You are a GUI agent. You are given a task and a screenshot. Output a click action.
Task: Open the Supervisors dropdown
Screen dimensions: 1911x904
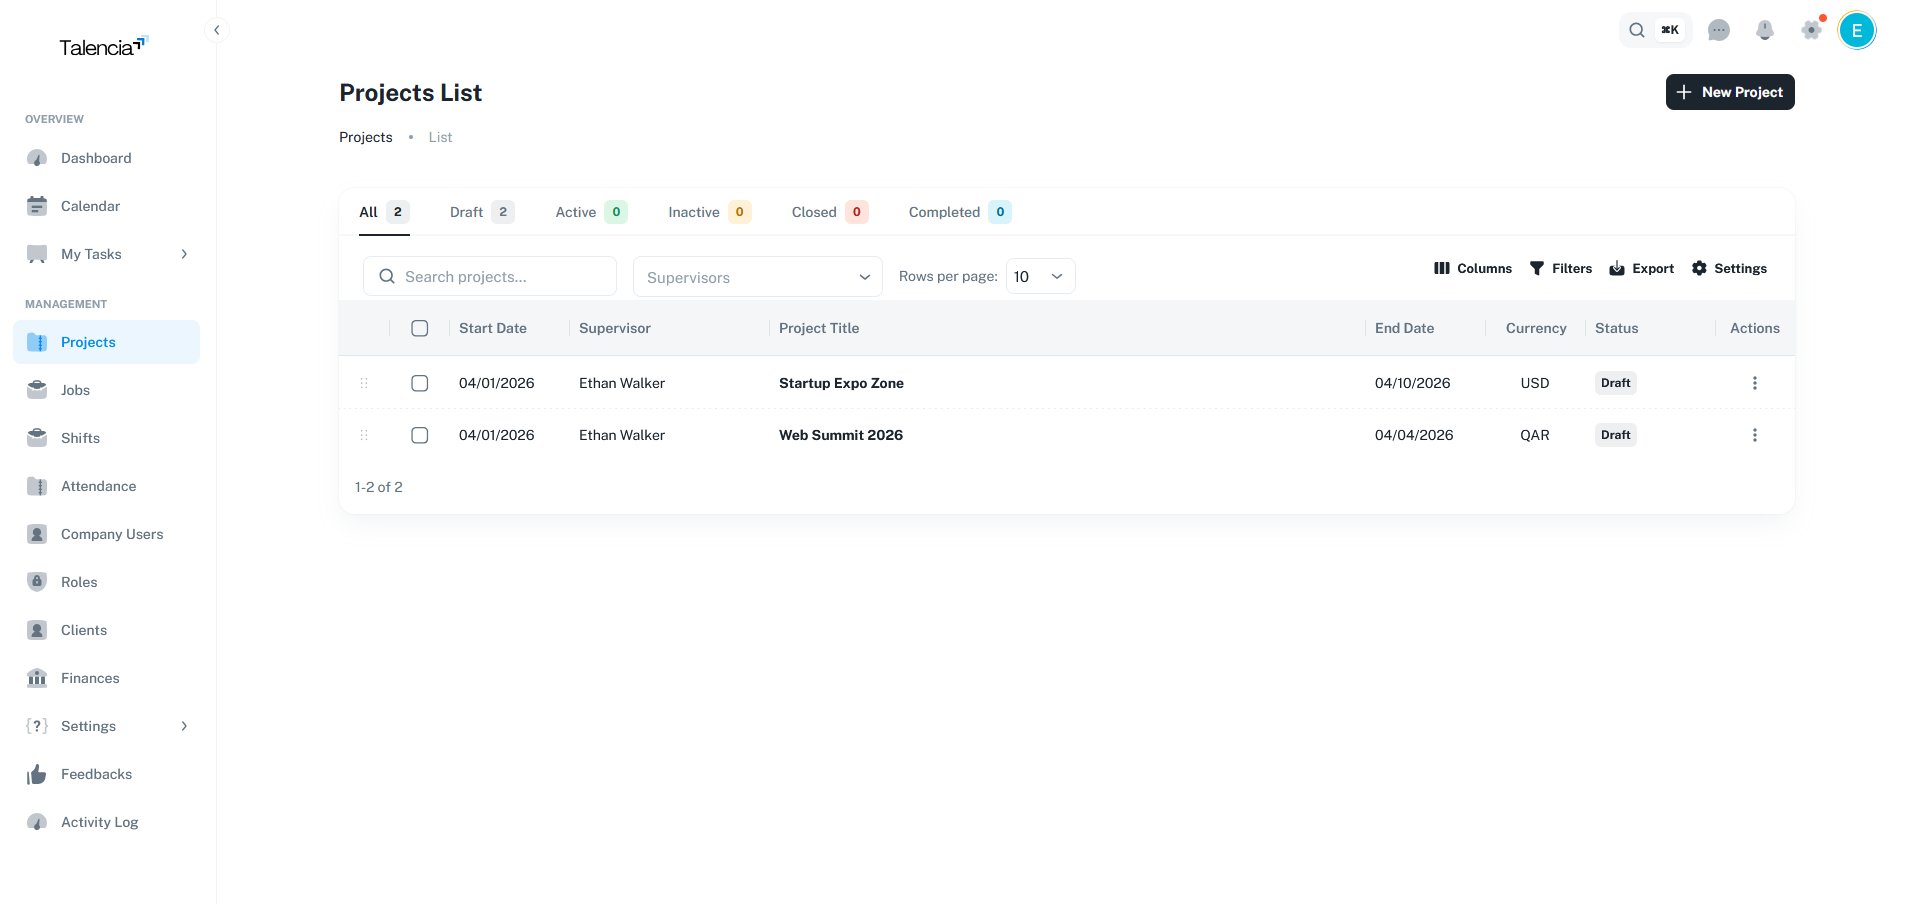[x=757, y=277]
